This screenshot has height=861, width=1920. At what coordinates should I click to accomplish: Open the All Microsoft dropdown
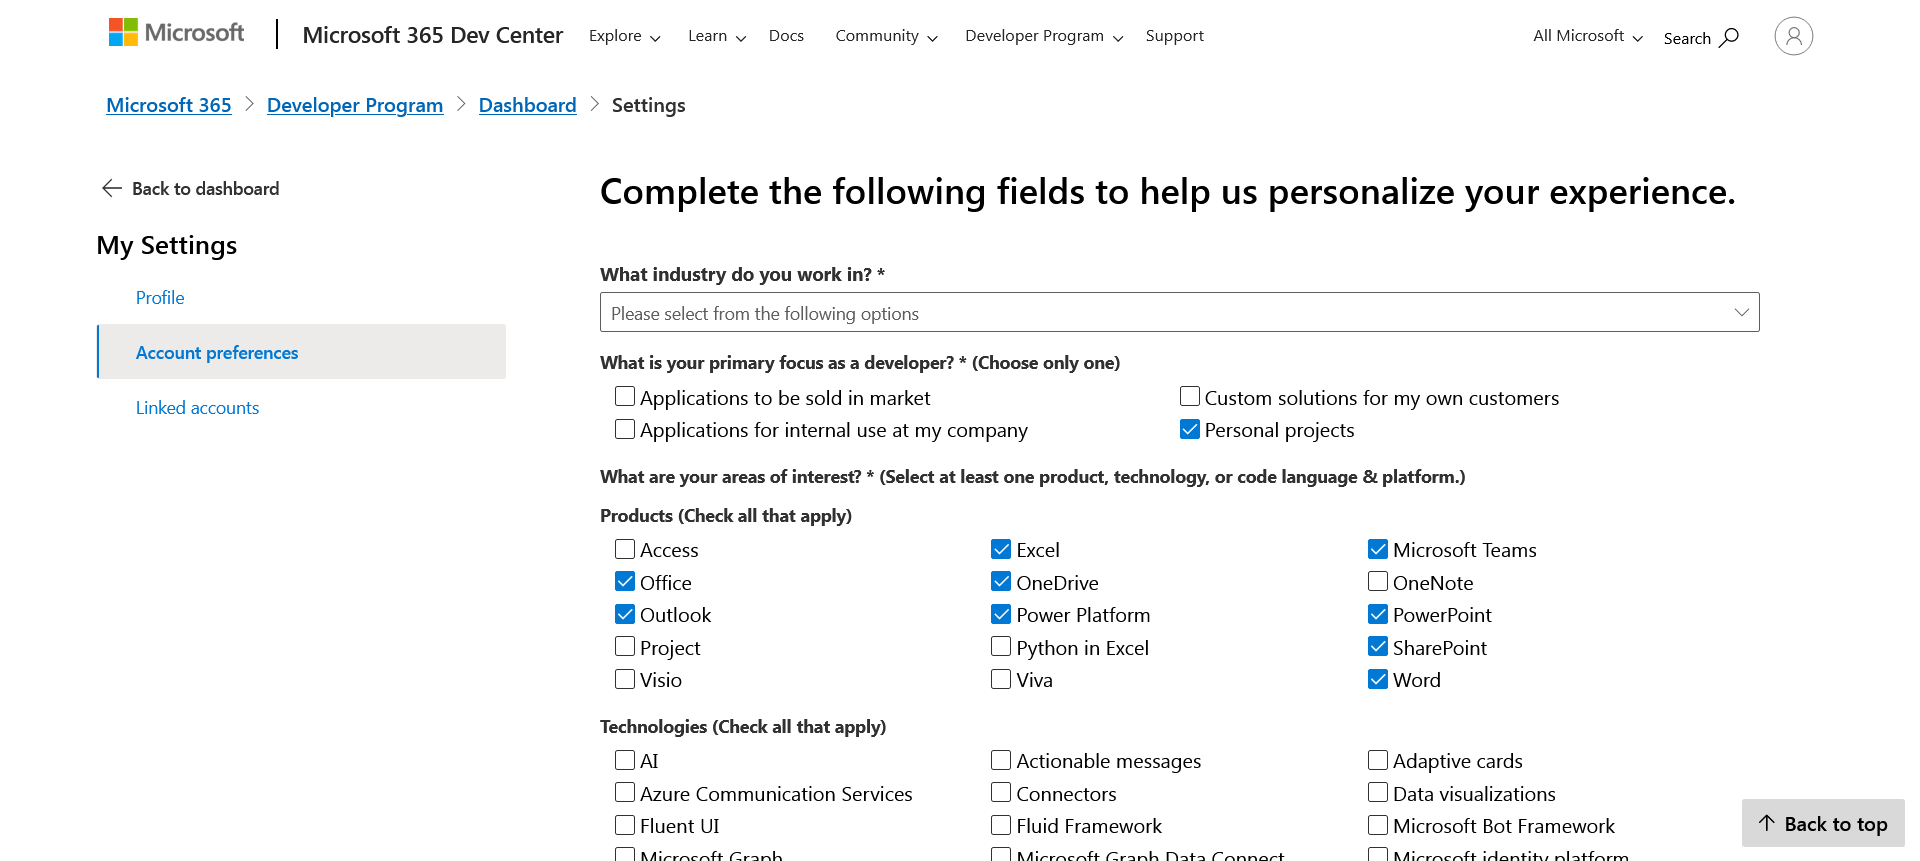pos(1587,36)
